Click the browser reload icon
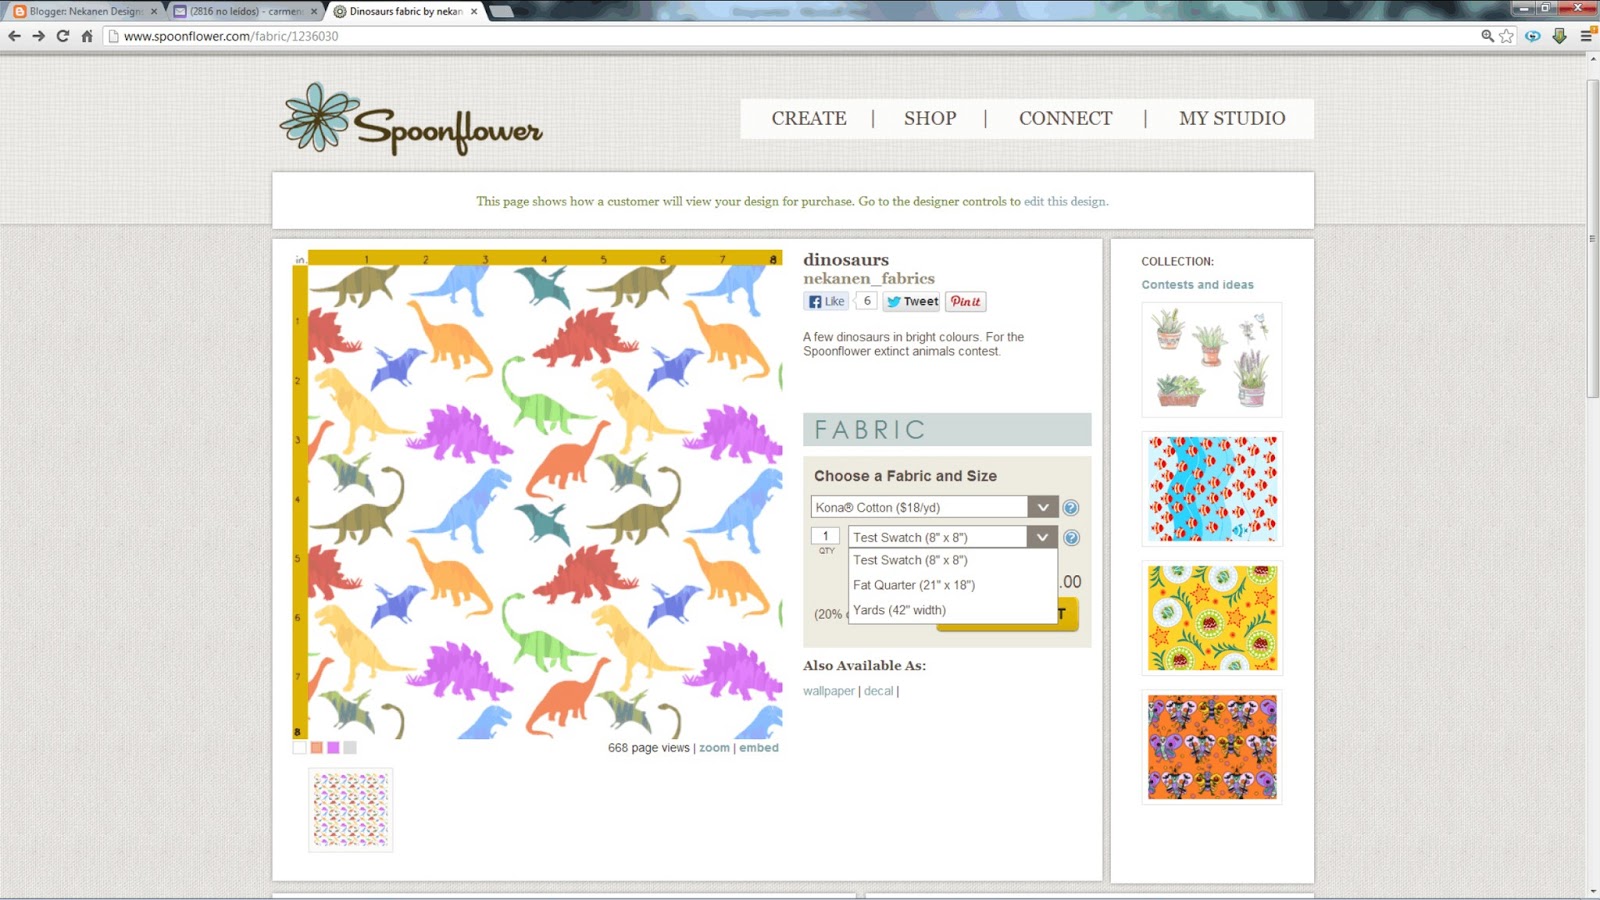 coord(62,34)
